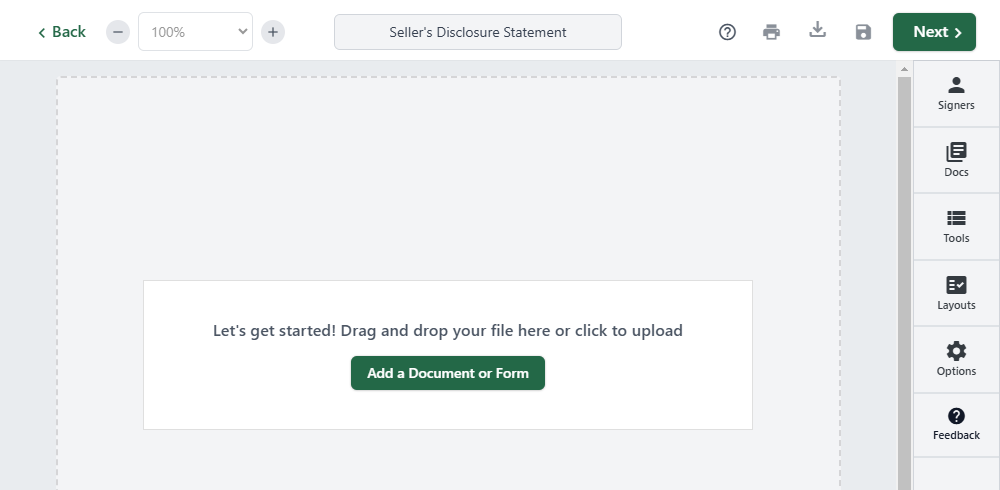
Task: Open the Docs panel
Action: 956,160
